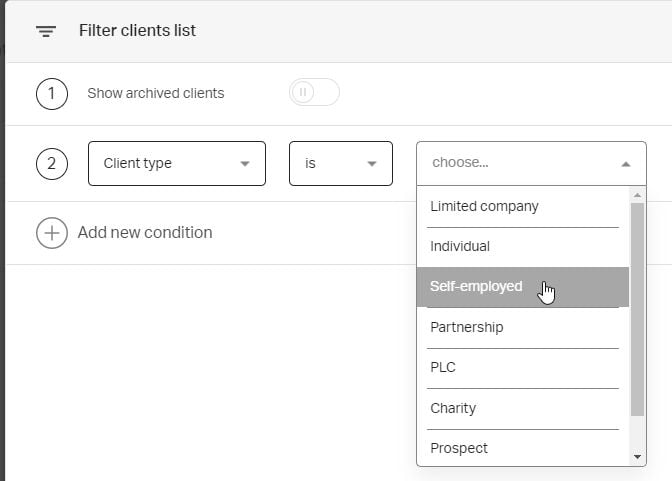This screenshot has width=672, height=481.
Task: Click the plus icon for new condition
Action: (x=51, y=233)
